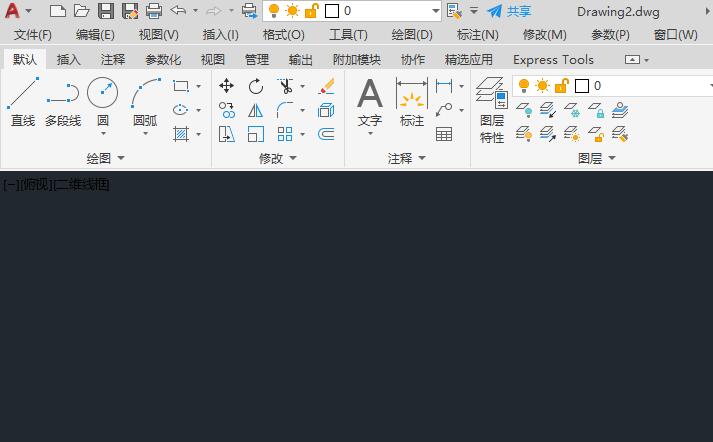Click the Undo arrow icon
This screenshot has height=442, width=713.
coord(178,10)
